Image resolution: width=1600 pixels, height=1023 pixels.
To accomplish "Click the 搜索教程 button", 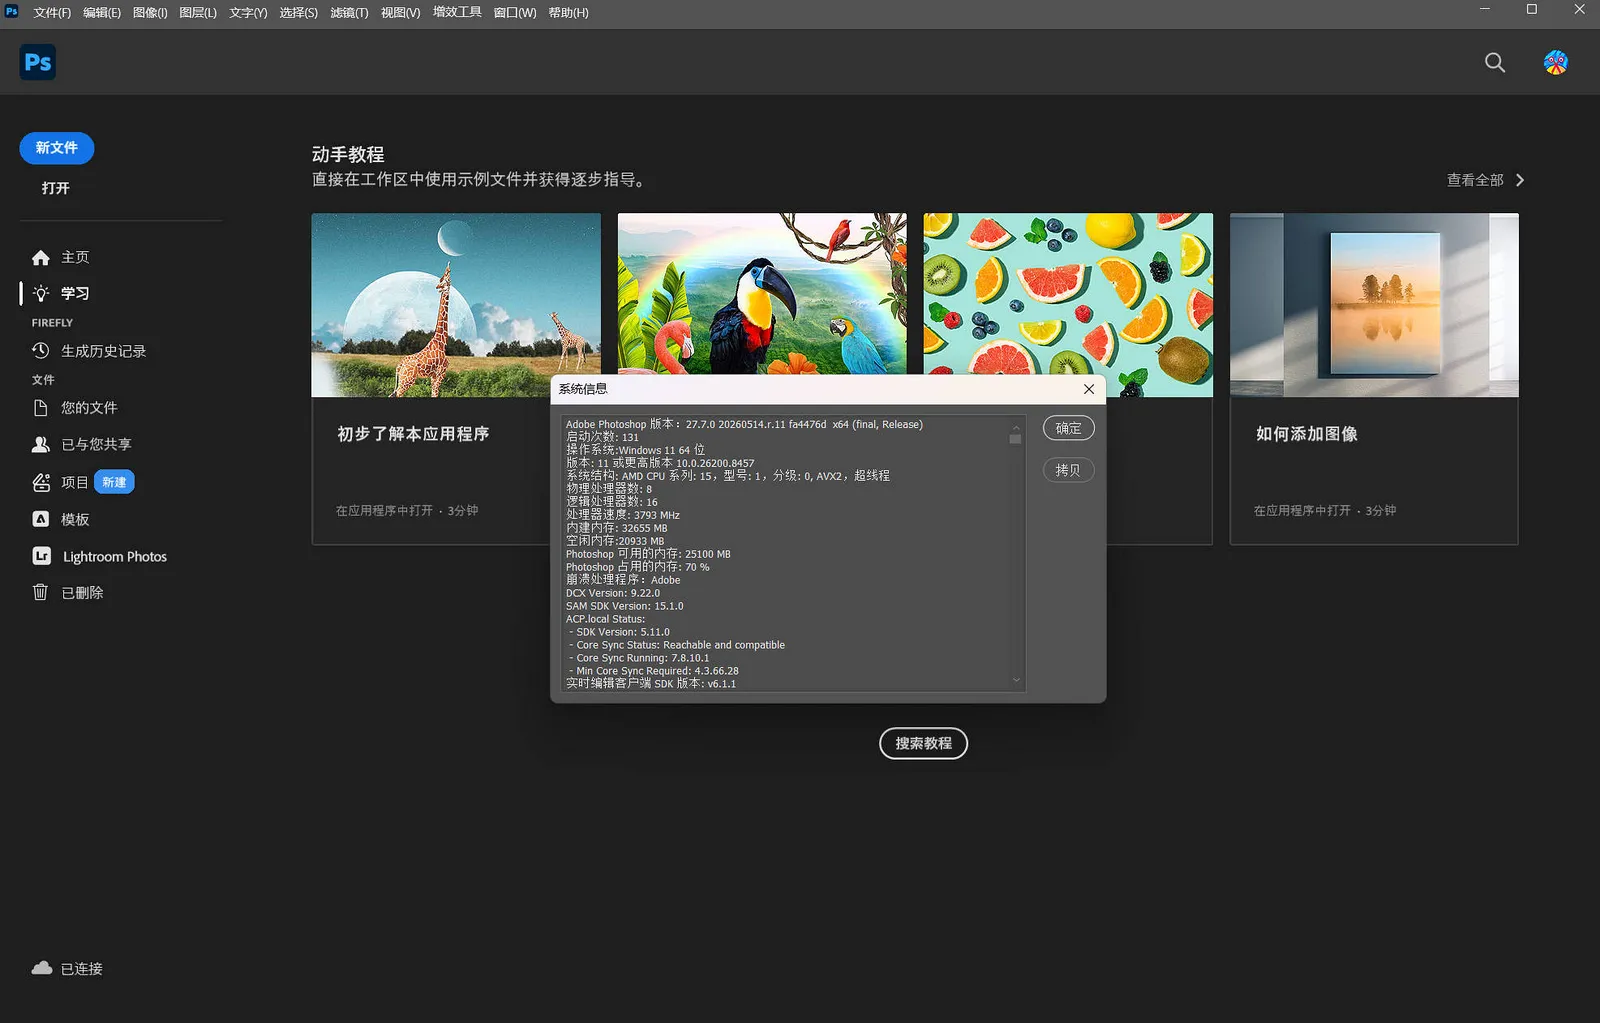I will pos(923,743).
